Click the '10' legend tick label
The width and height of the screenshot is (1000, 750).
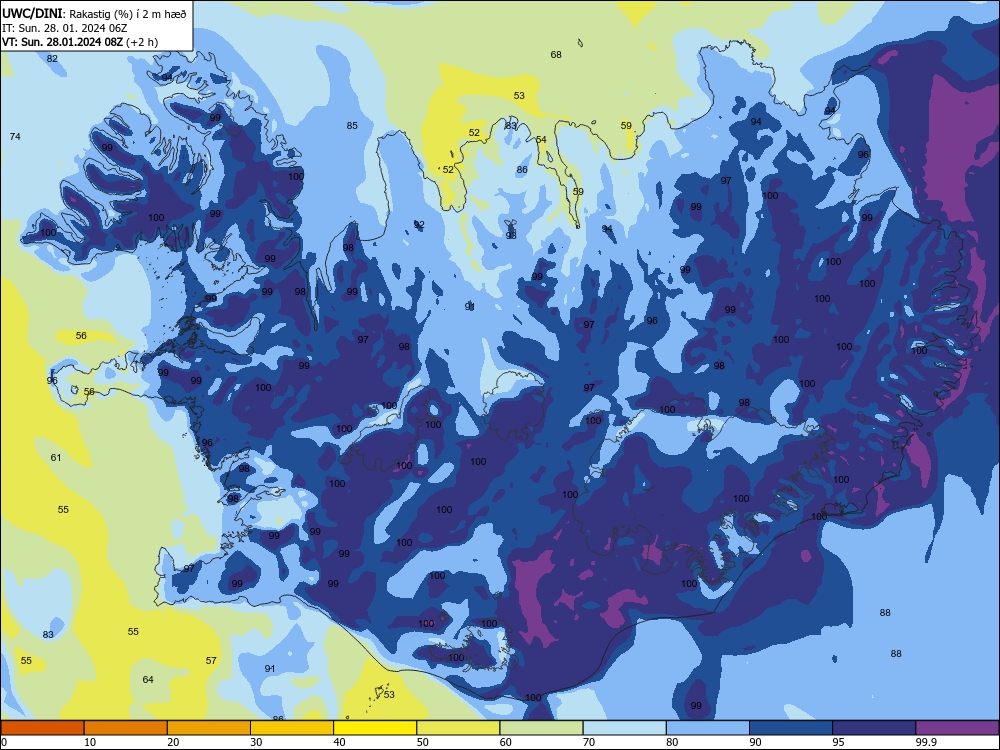pos(90,742)
